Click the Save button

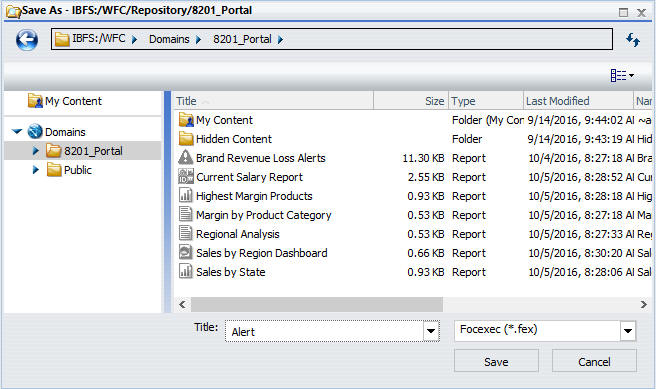pyautogui.click(x=496, y=361)
